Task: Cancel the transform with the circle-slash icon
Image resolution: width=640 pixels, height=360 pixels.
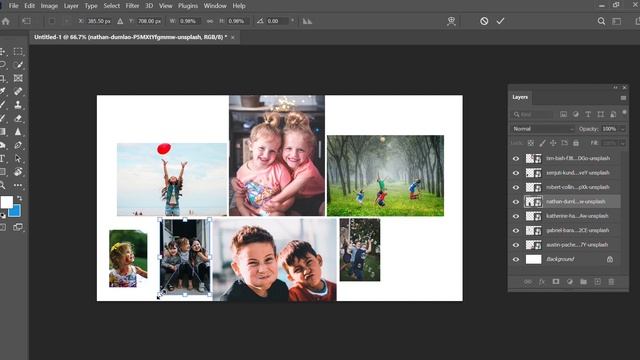Action: (484, 21)
